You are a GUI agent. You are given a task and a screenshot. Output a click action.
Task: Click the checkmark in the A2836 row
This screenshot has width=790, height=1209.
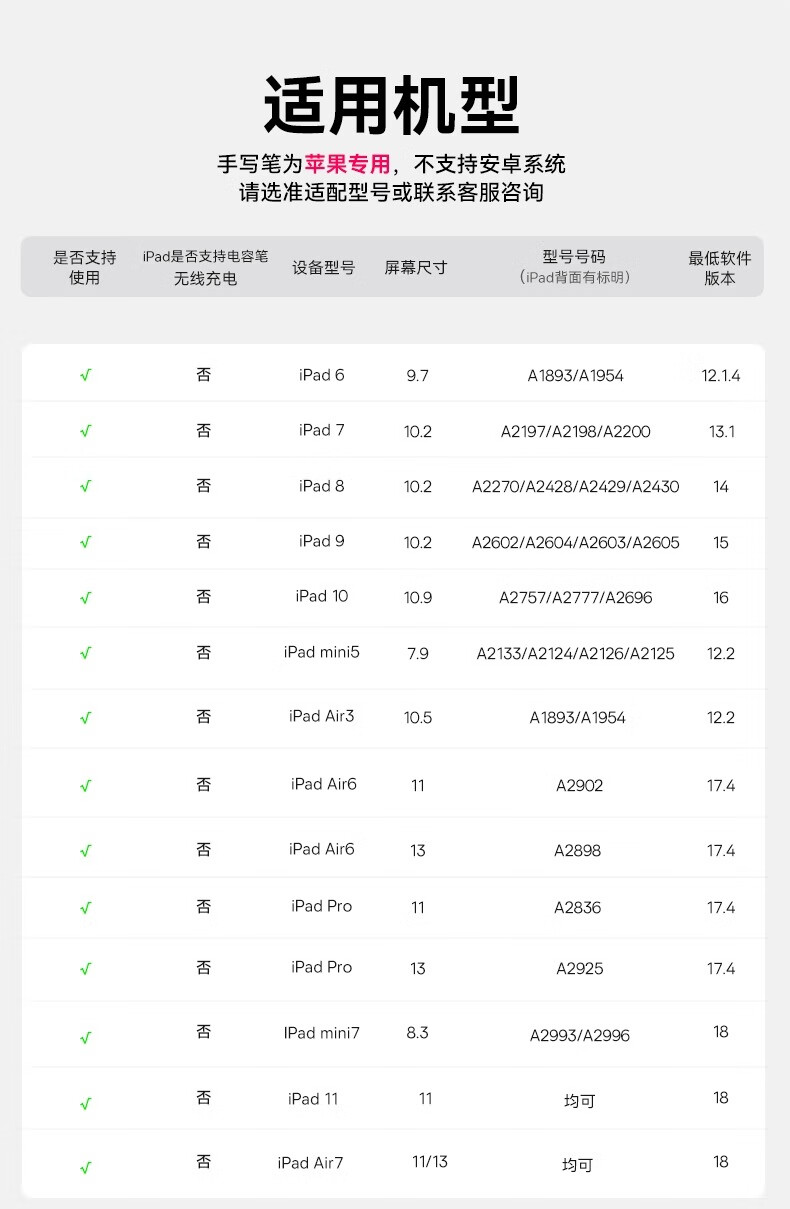(85, 908)
